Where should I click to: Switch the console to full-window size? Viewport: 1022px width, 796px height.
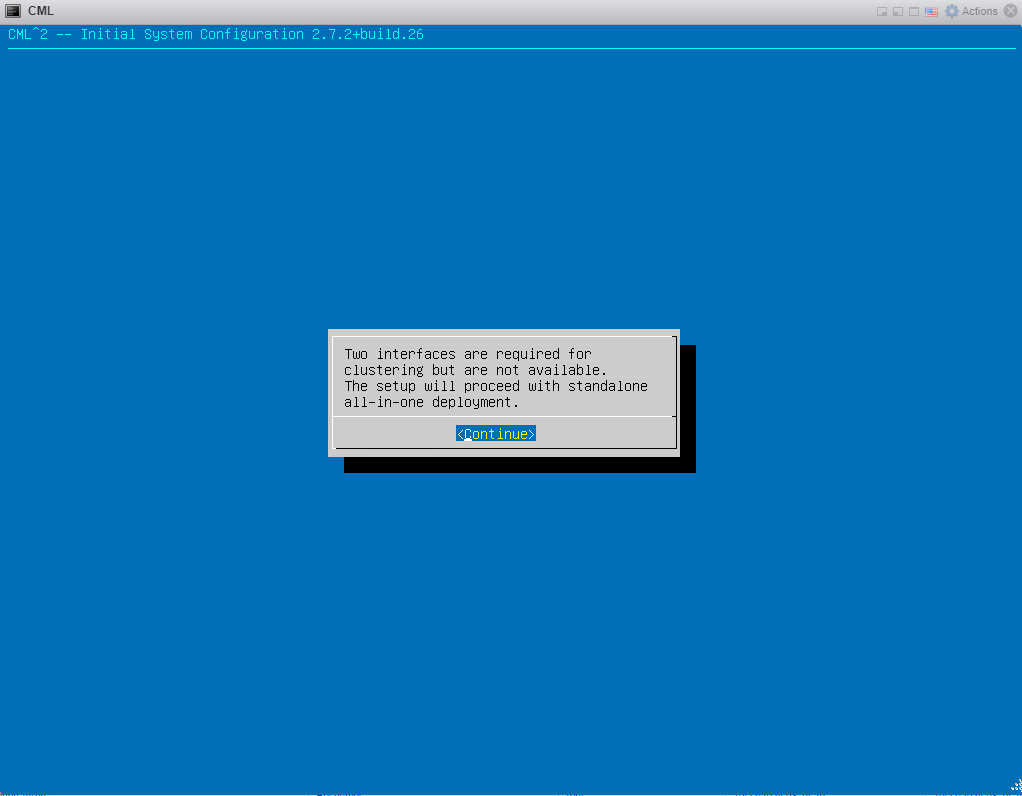click(914, 12)
